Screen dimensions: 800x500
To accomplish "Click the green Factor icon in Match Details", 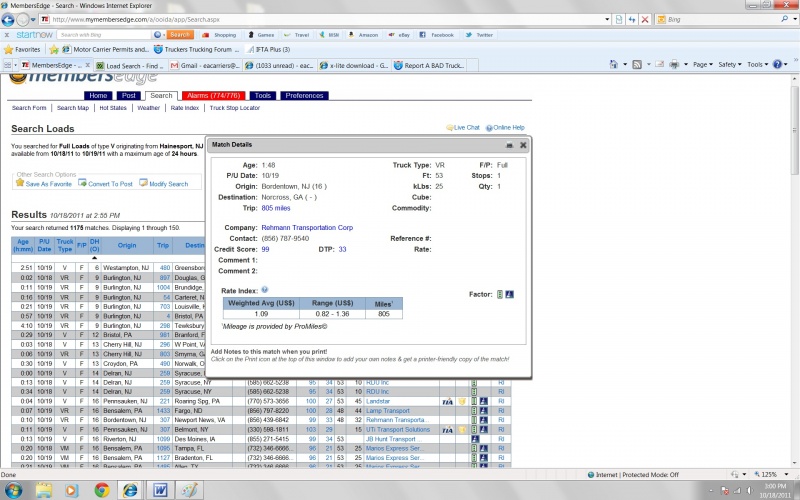I will 500,294.
